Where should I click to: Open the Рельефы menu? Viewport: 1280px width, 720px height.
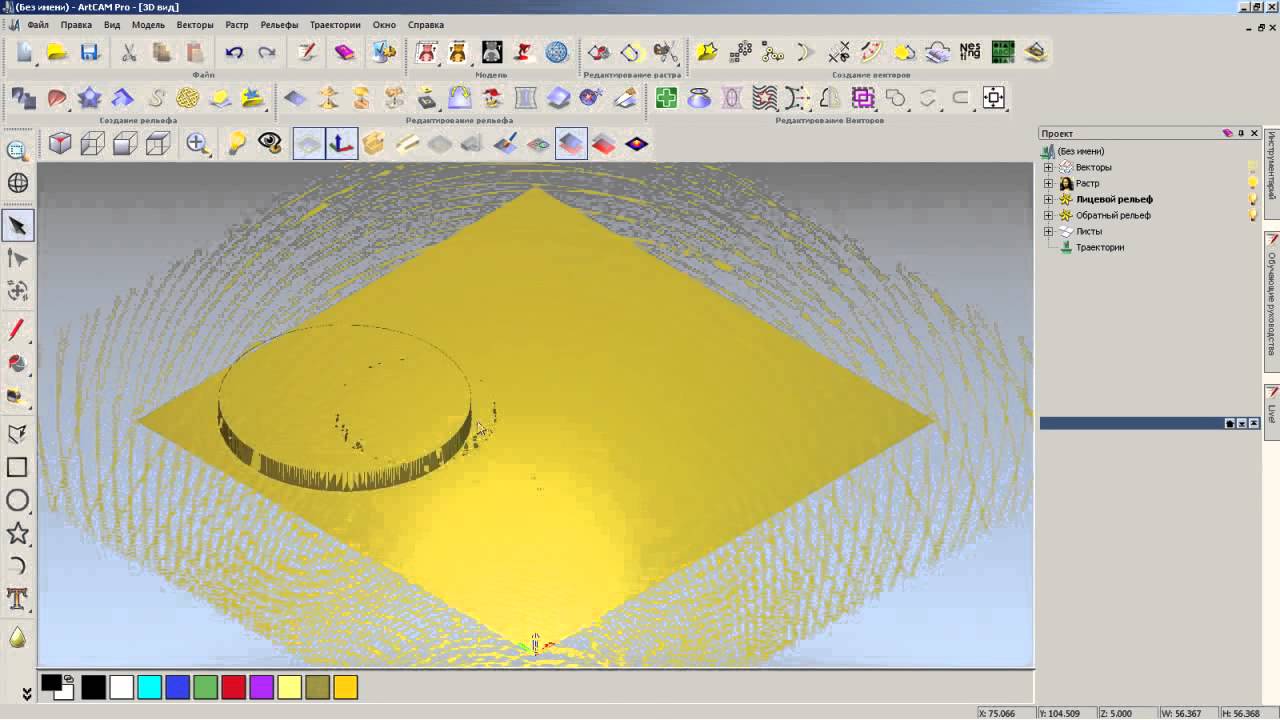pyautogui.click(x=279, y=24)
